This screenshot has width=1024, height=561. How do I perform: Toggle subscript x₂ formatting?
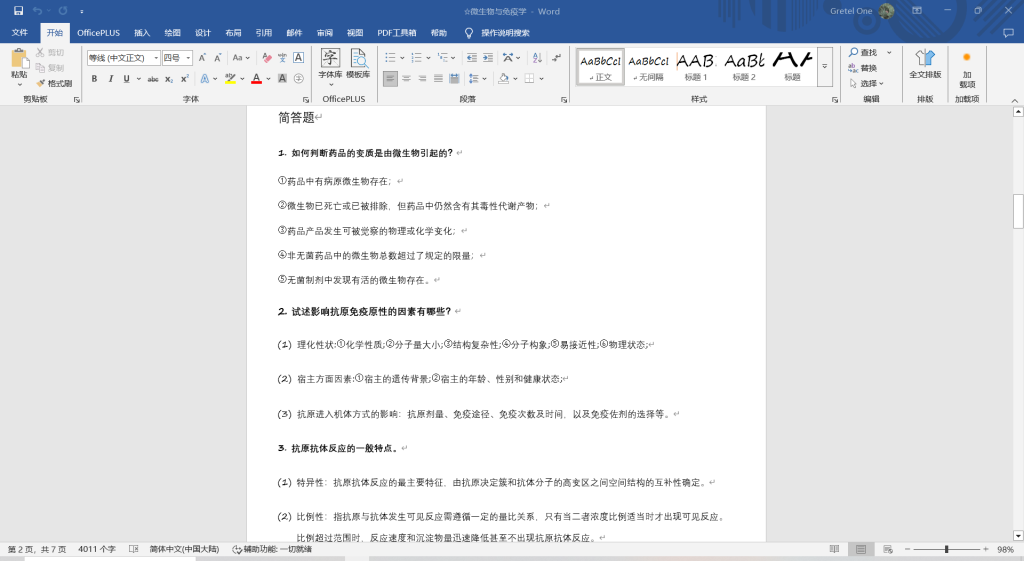168,78
